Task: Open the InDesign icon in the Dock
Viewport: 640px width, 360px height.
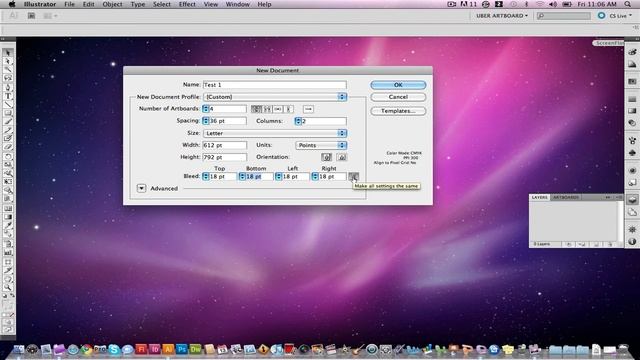Action: pyautogui.click(x=155, y=349)
